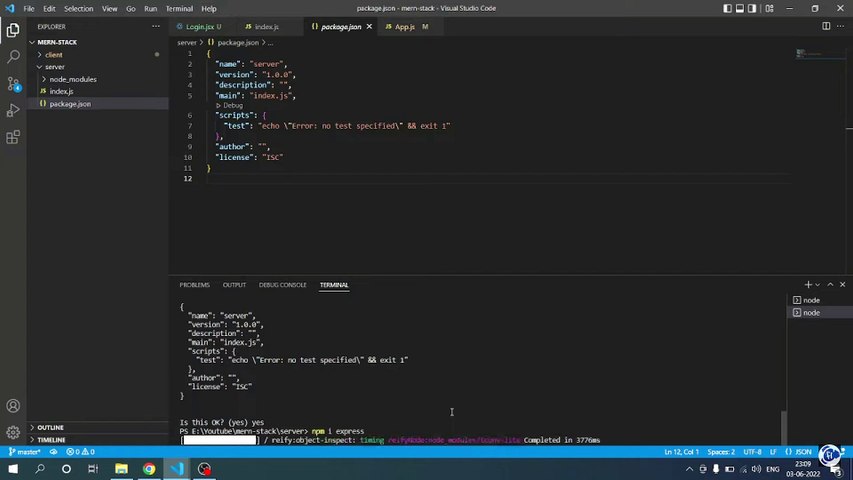Screen dimensions: 853x480
Task: Open the Go menu
Action: click(x=131, y=9)
